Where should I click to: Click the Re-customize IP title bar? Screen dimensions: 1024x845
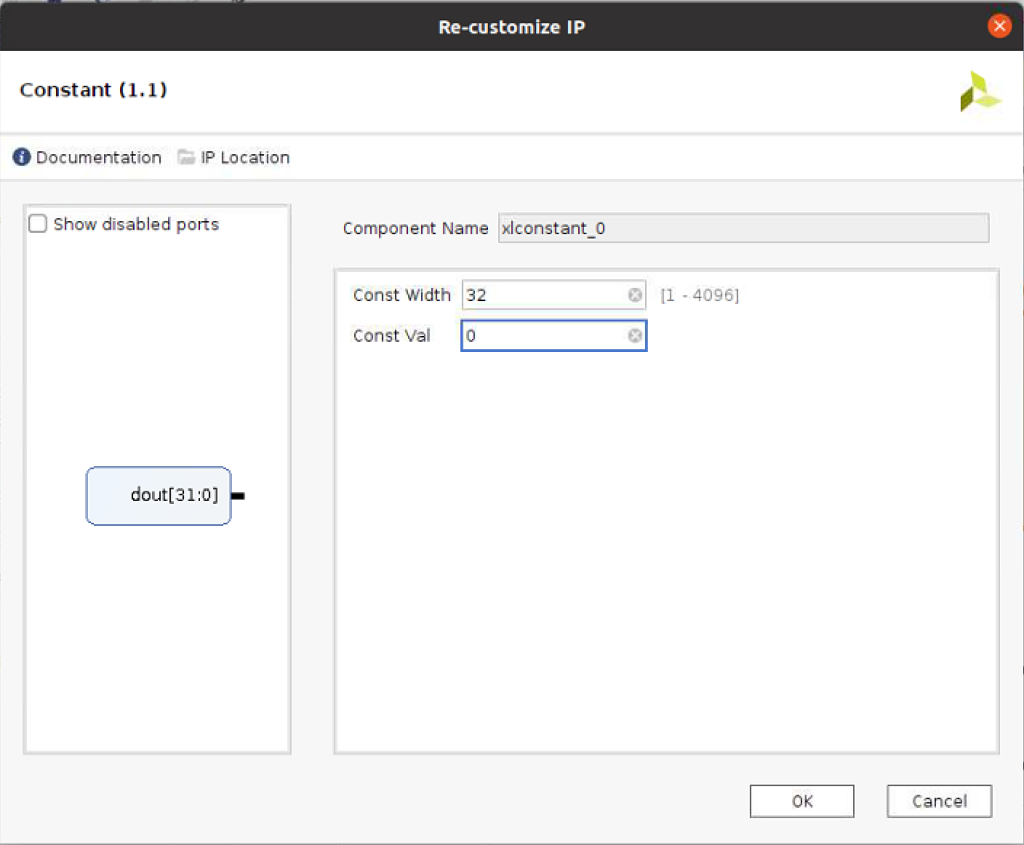tap(511, 27)
